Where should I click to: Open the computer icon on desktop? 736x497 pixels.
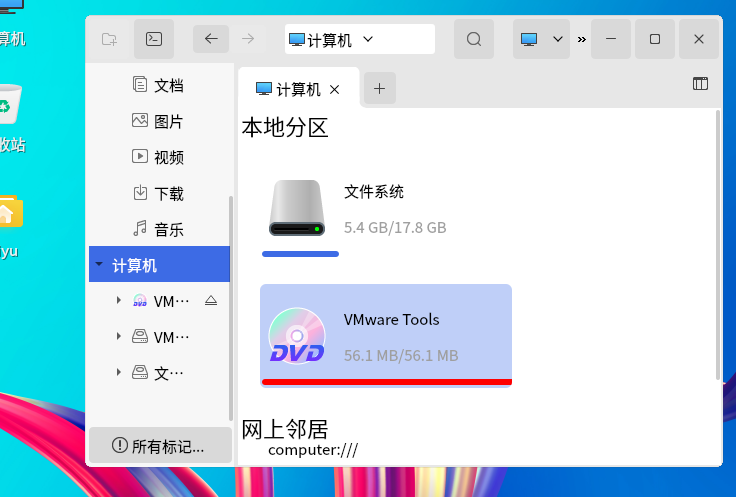click(12, 7)
